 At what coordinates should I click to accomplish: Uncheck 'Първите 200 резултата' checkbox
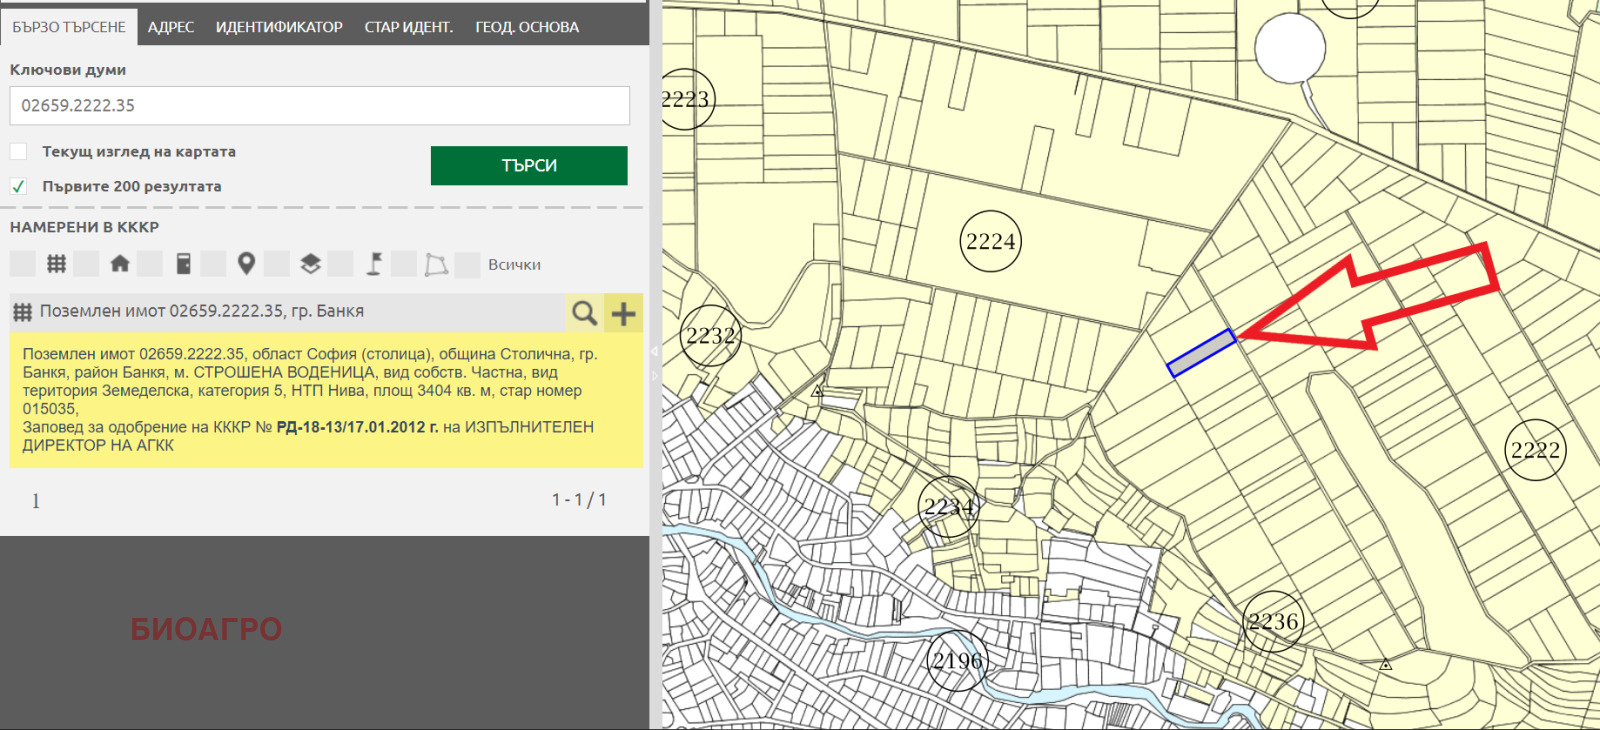pos(19,186)
